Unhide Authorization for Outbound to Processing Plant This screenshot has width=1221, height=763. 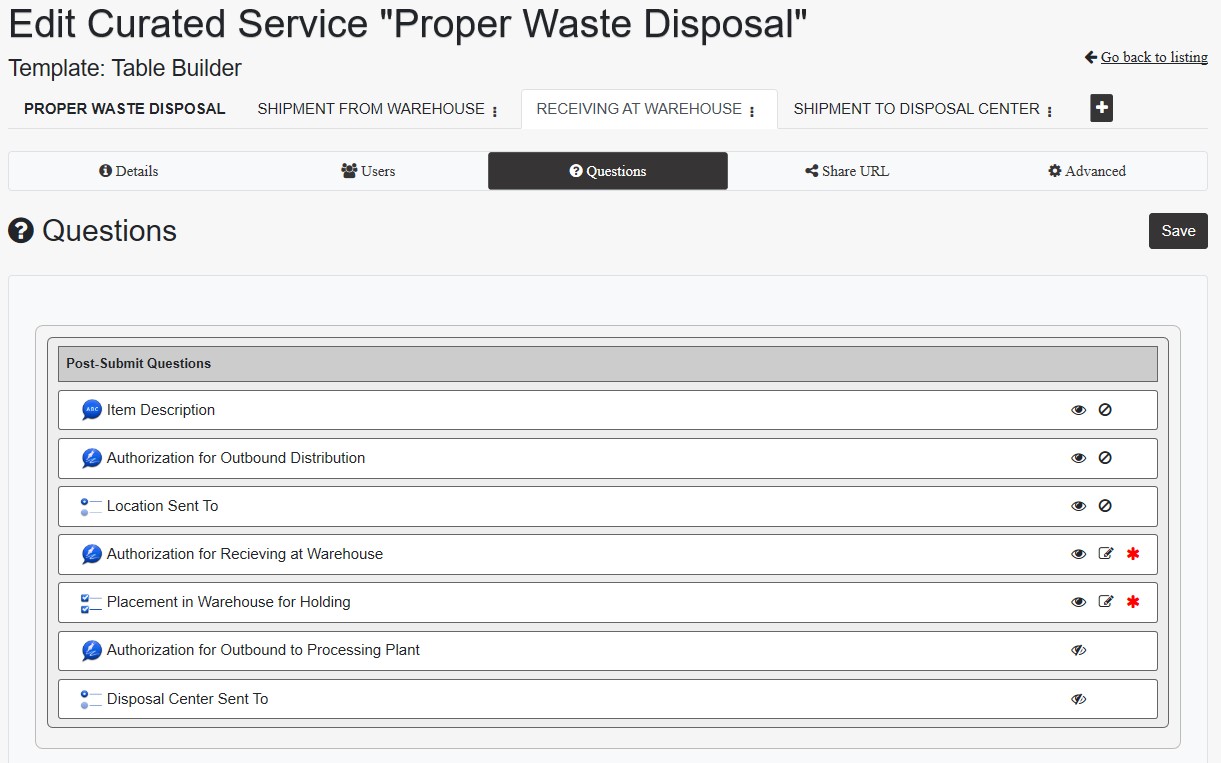[x=1078, y=650]
